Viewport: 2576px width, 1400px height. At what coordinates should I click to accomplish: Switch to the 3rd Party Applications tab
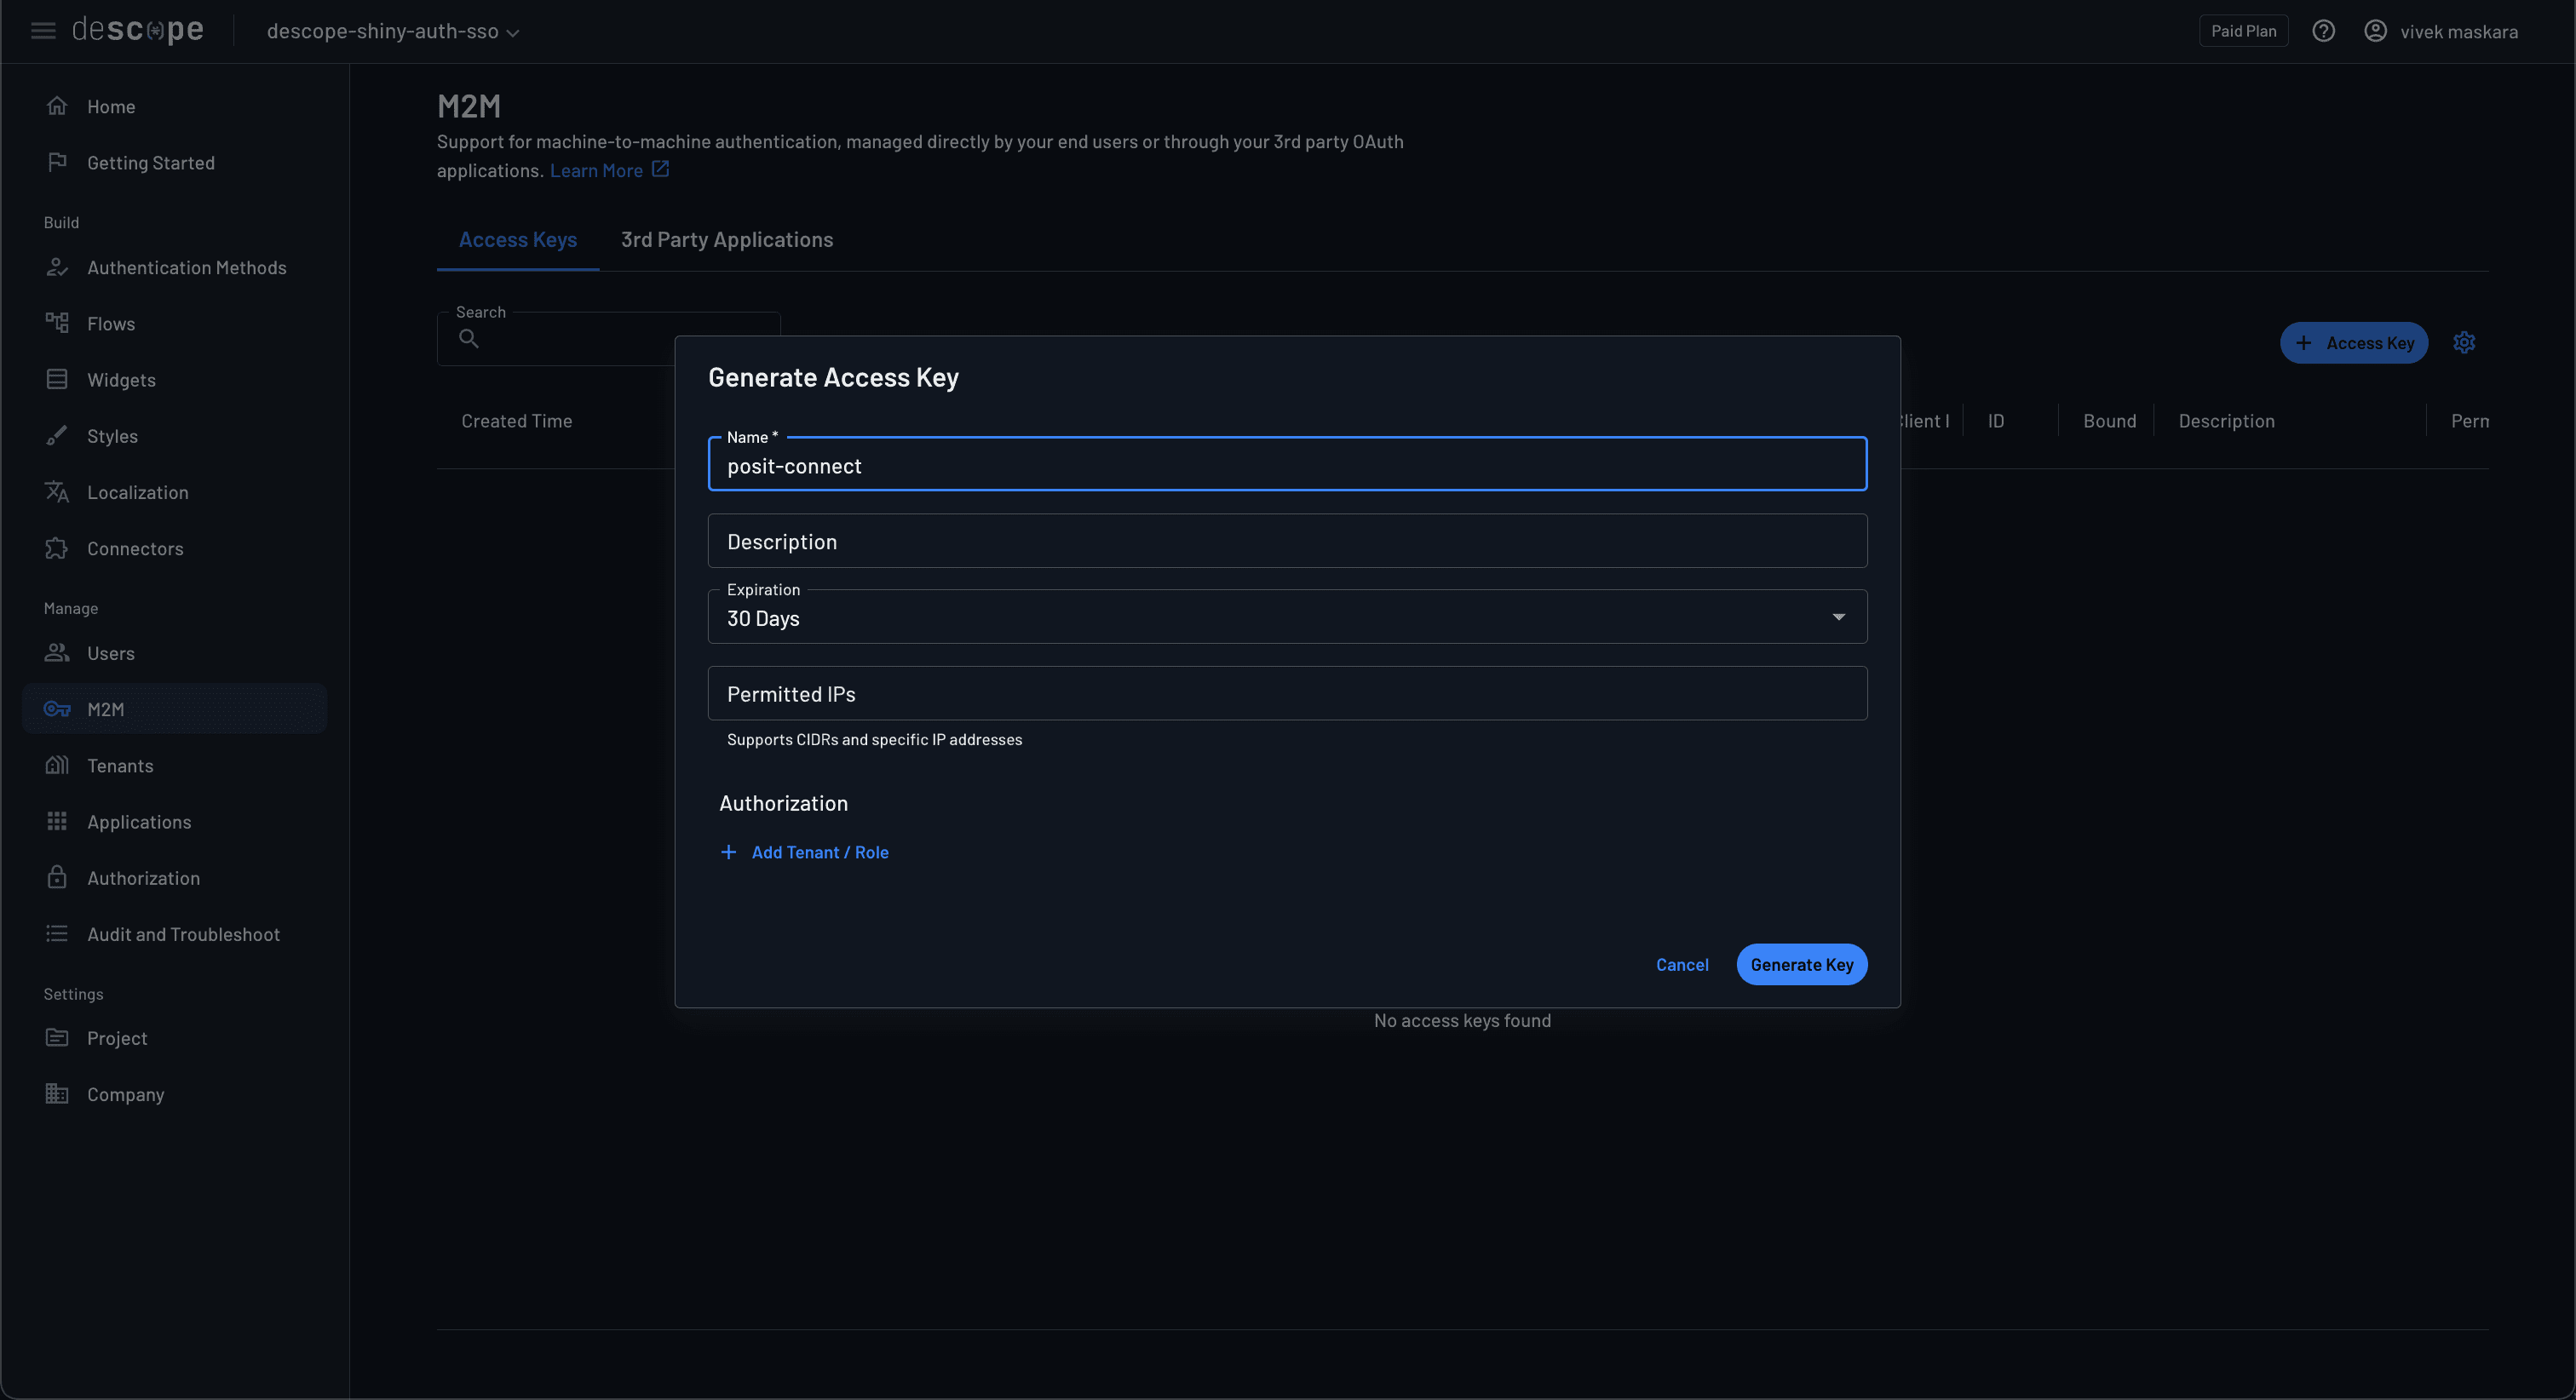coord(727,239)
